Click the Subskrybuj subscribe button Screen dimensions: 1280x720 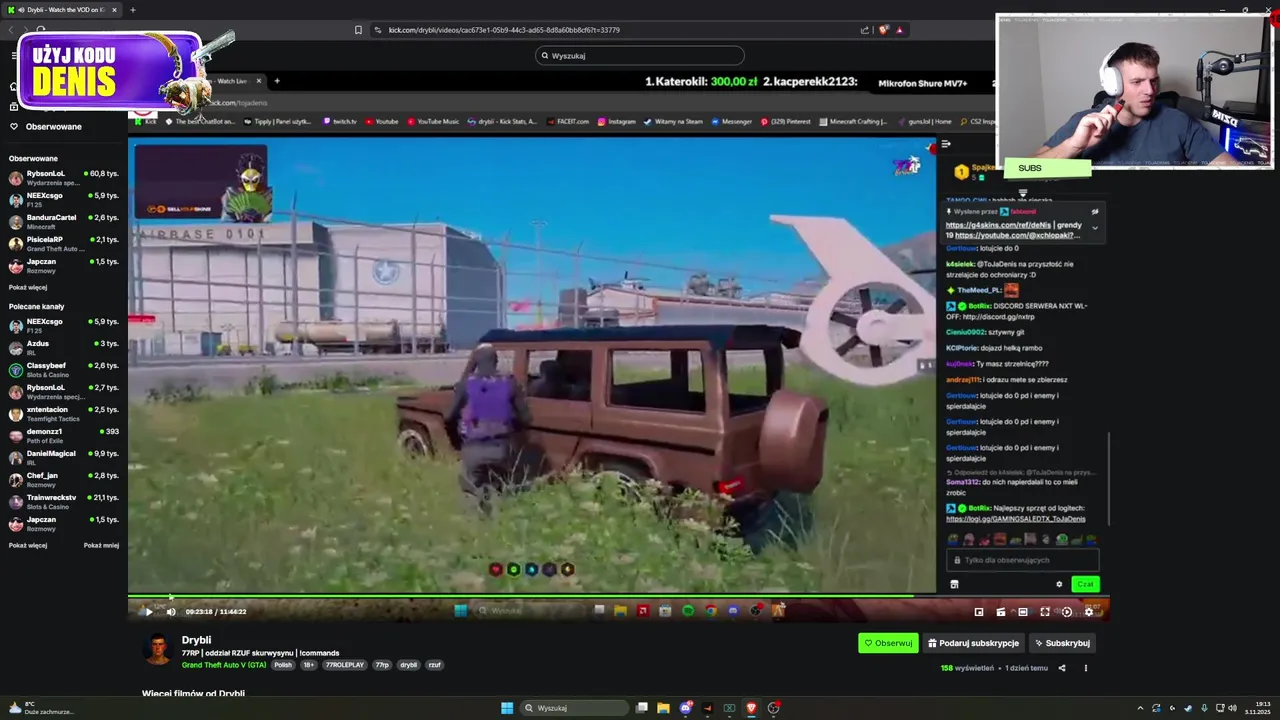pyautogui.click(x=1062, y=643)
